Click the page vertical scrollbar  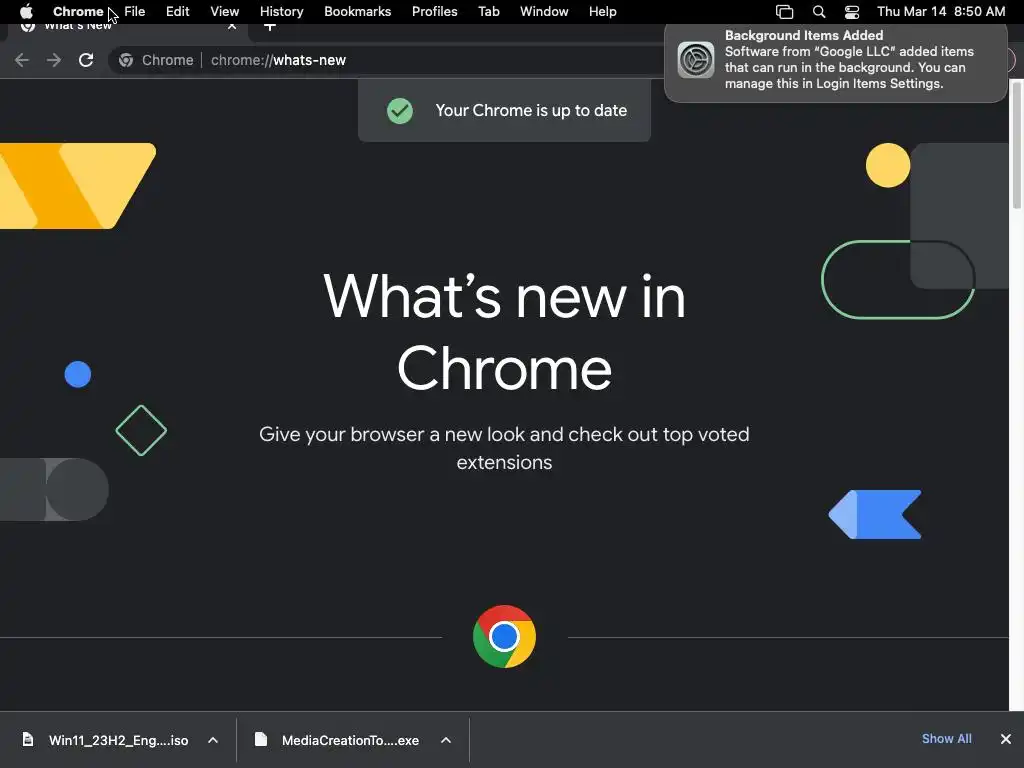(1017, 145)
